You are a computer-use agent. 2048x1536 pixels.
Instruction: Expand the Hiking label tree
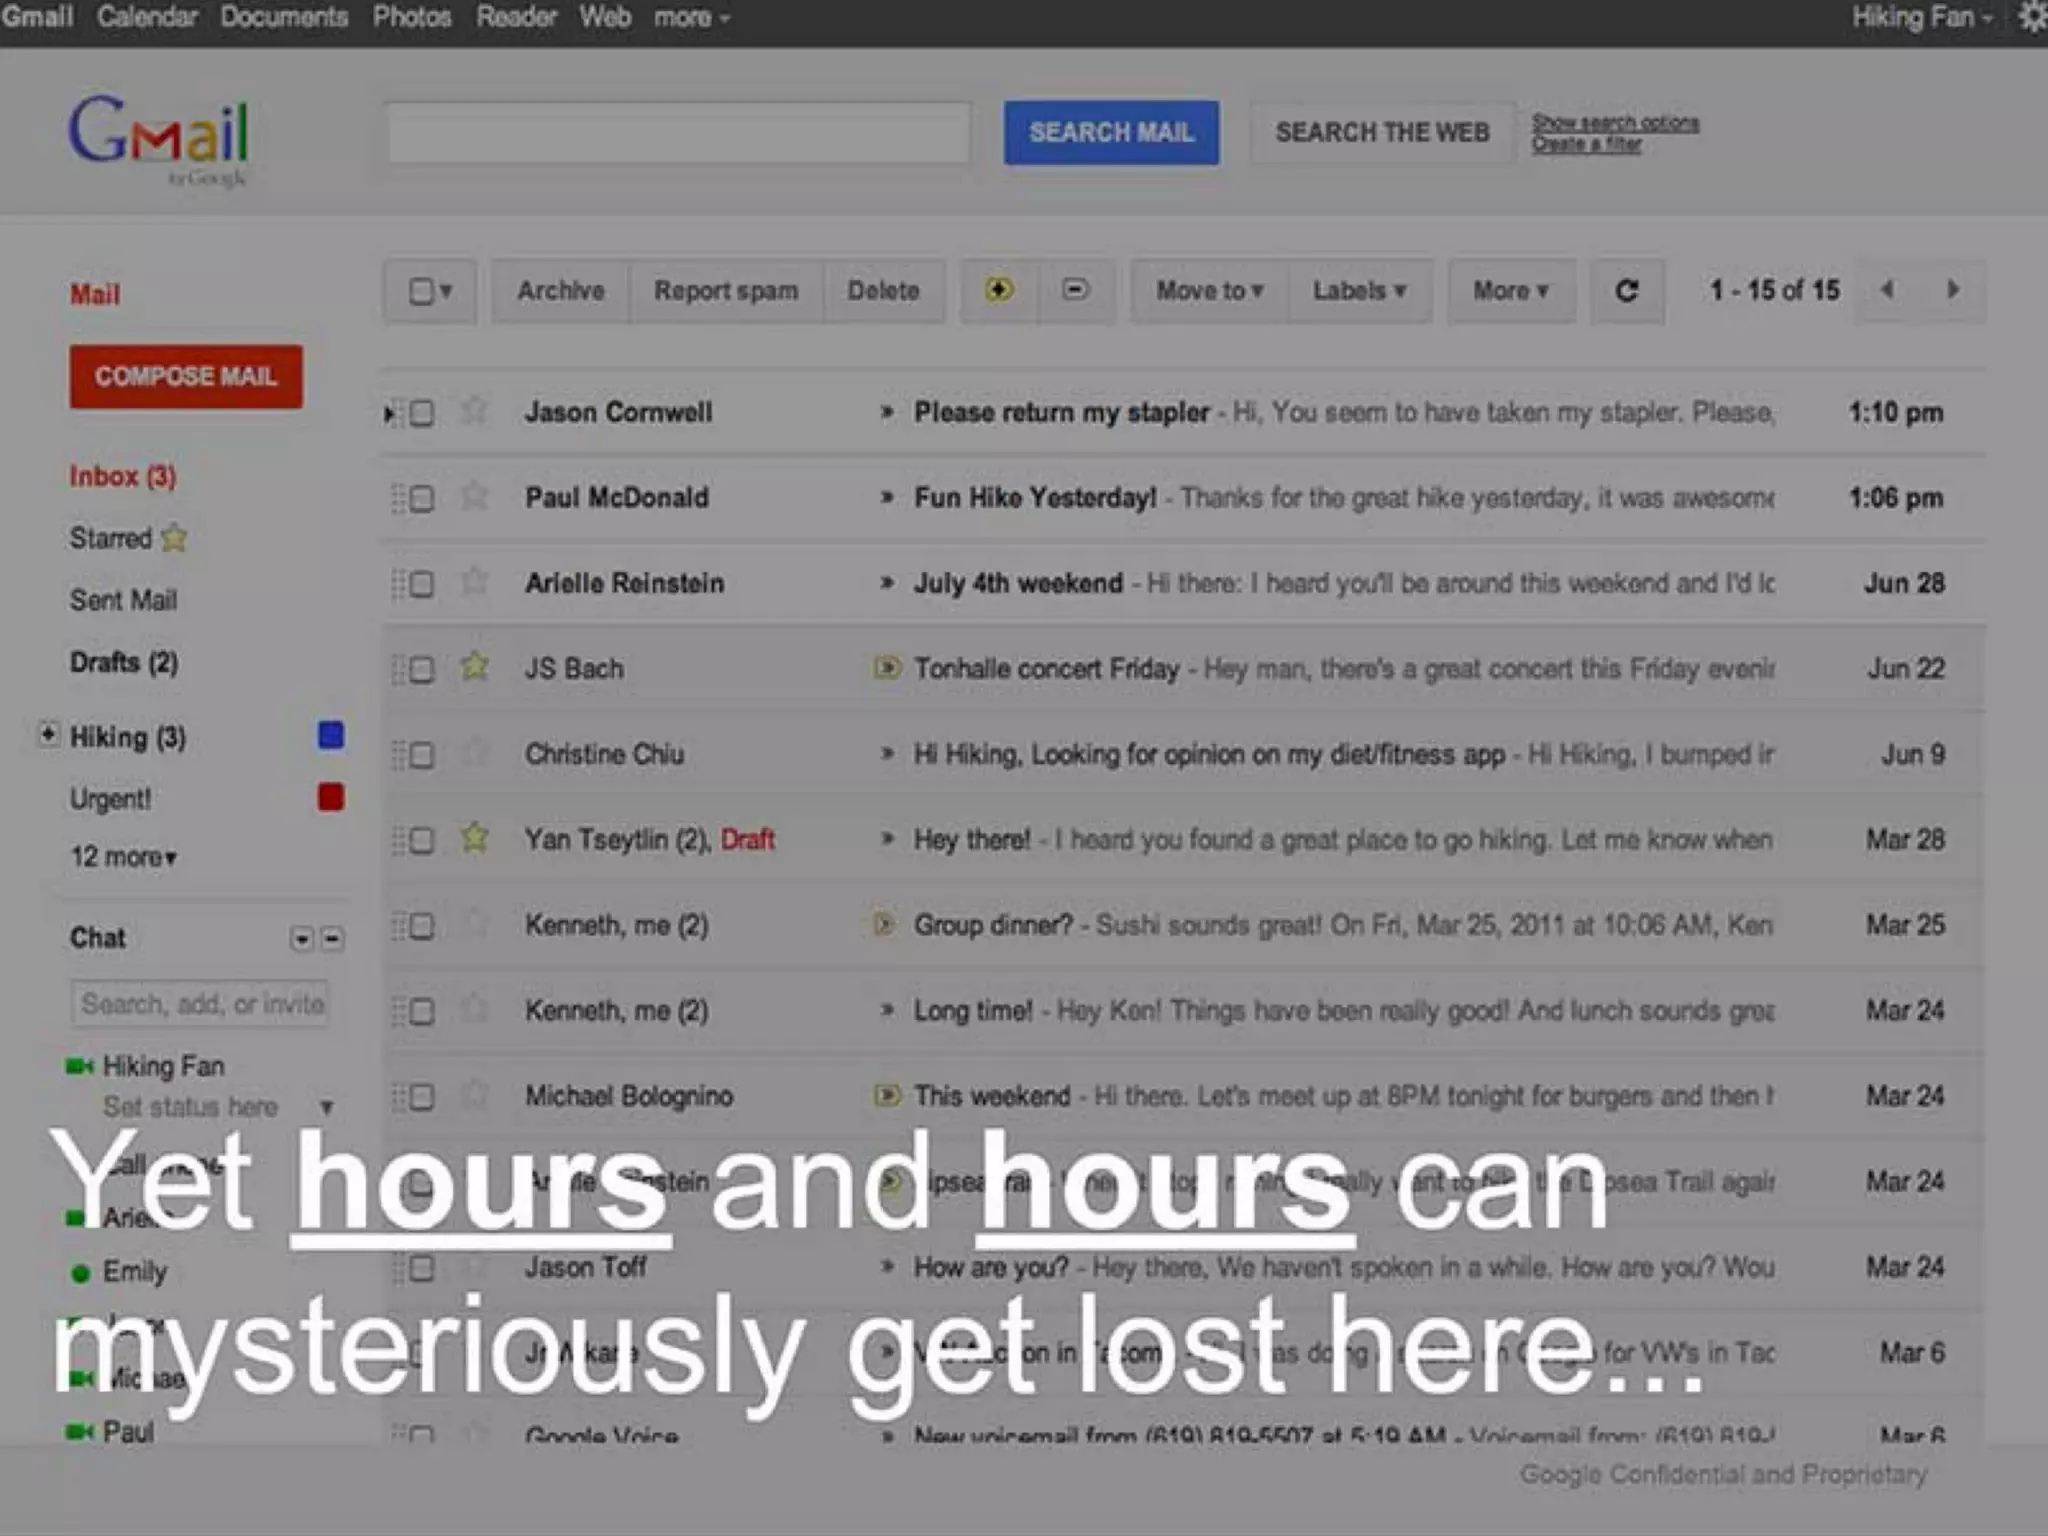pos(48,734)
